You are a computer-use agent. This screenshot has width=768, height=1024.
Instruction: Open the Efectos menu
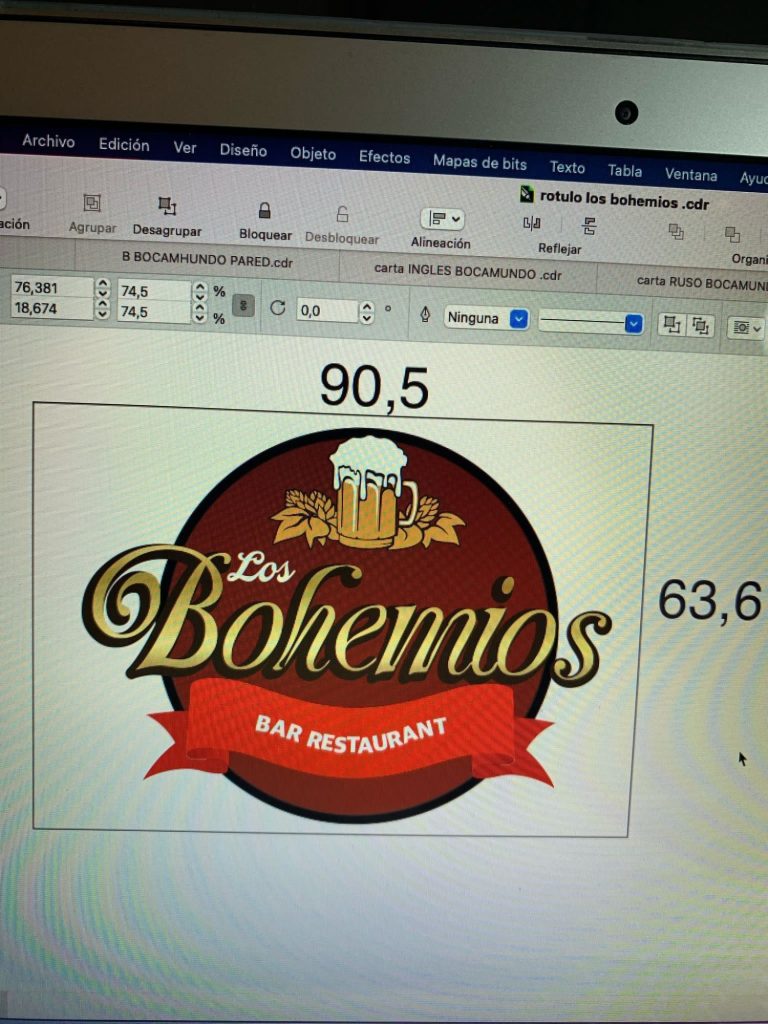pyautogui.click(x=384, y=157)
